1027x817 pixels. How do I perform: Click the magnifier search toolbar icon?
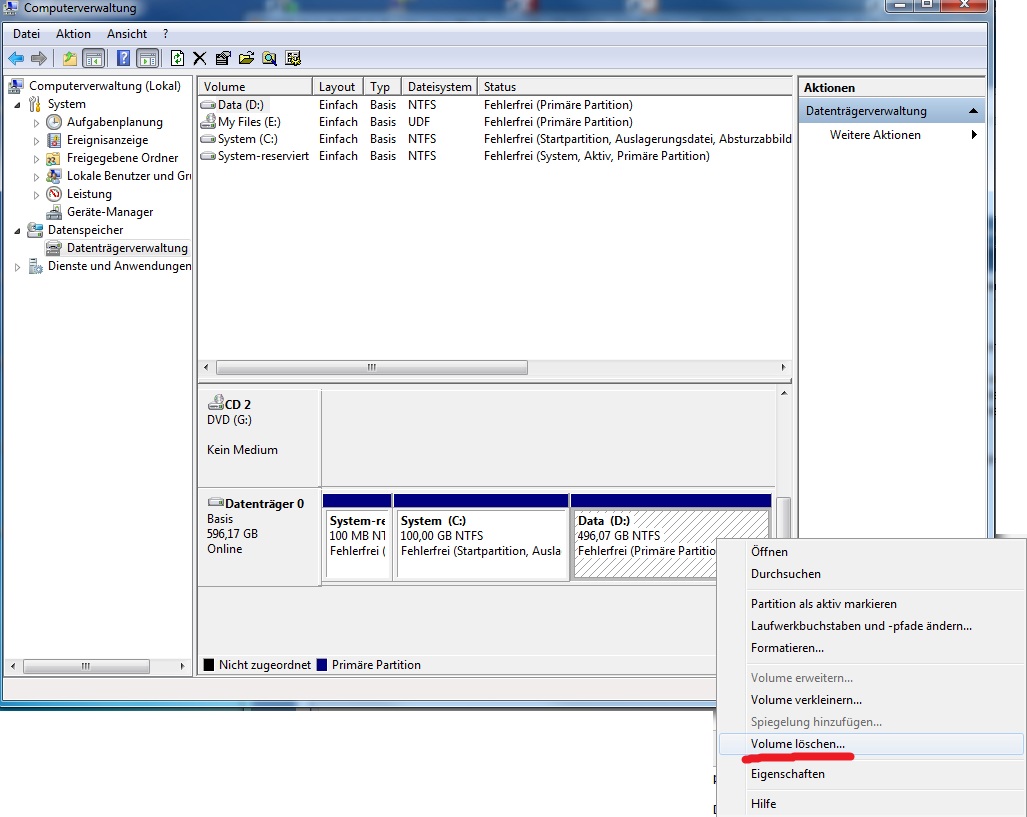point(269,59)
